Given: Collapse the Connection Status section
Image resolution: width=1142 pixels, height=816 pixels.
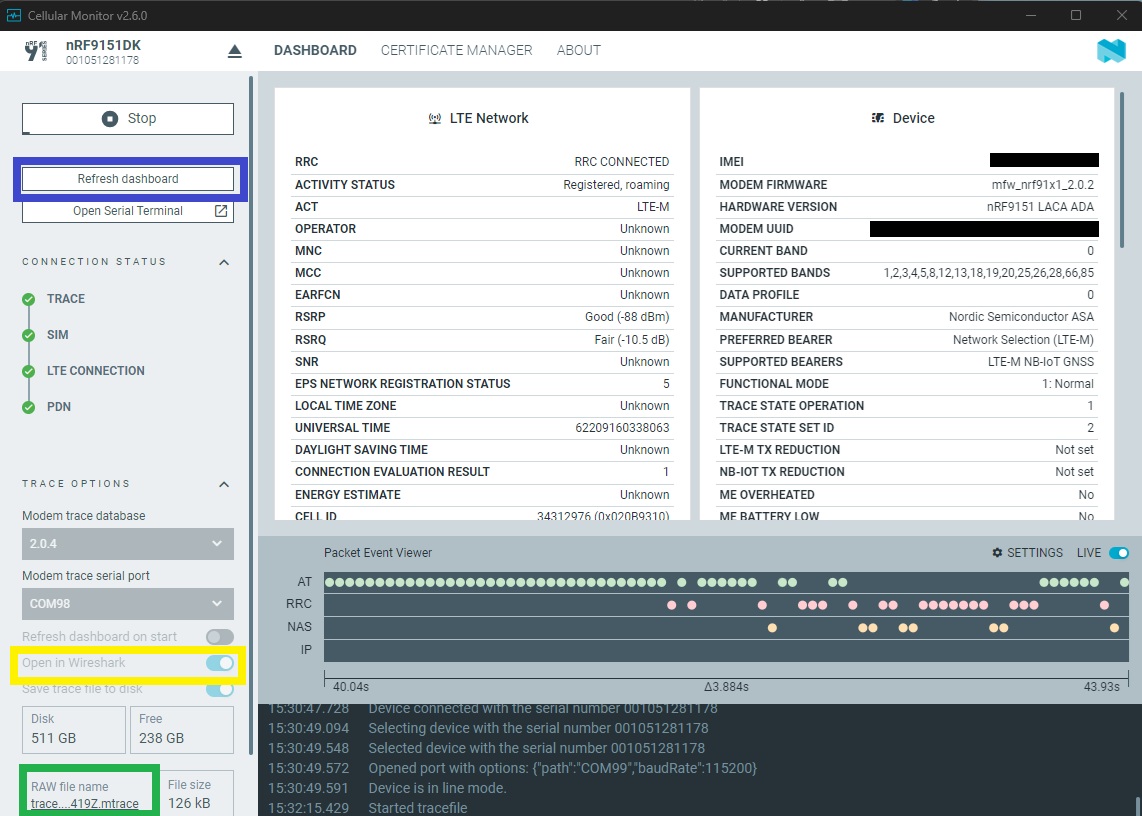Looking at the screenshot, I should 224,262.
